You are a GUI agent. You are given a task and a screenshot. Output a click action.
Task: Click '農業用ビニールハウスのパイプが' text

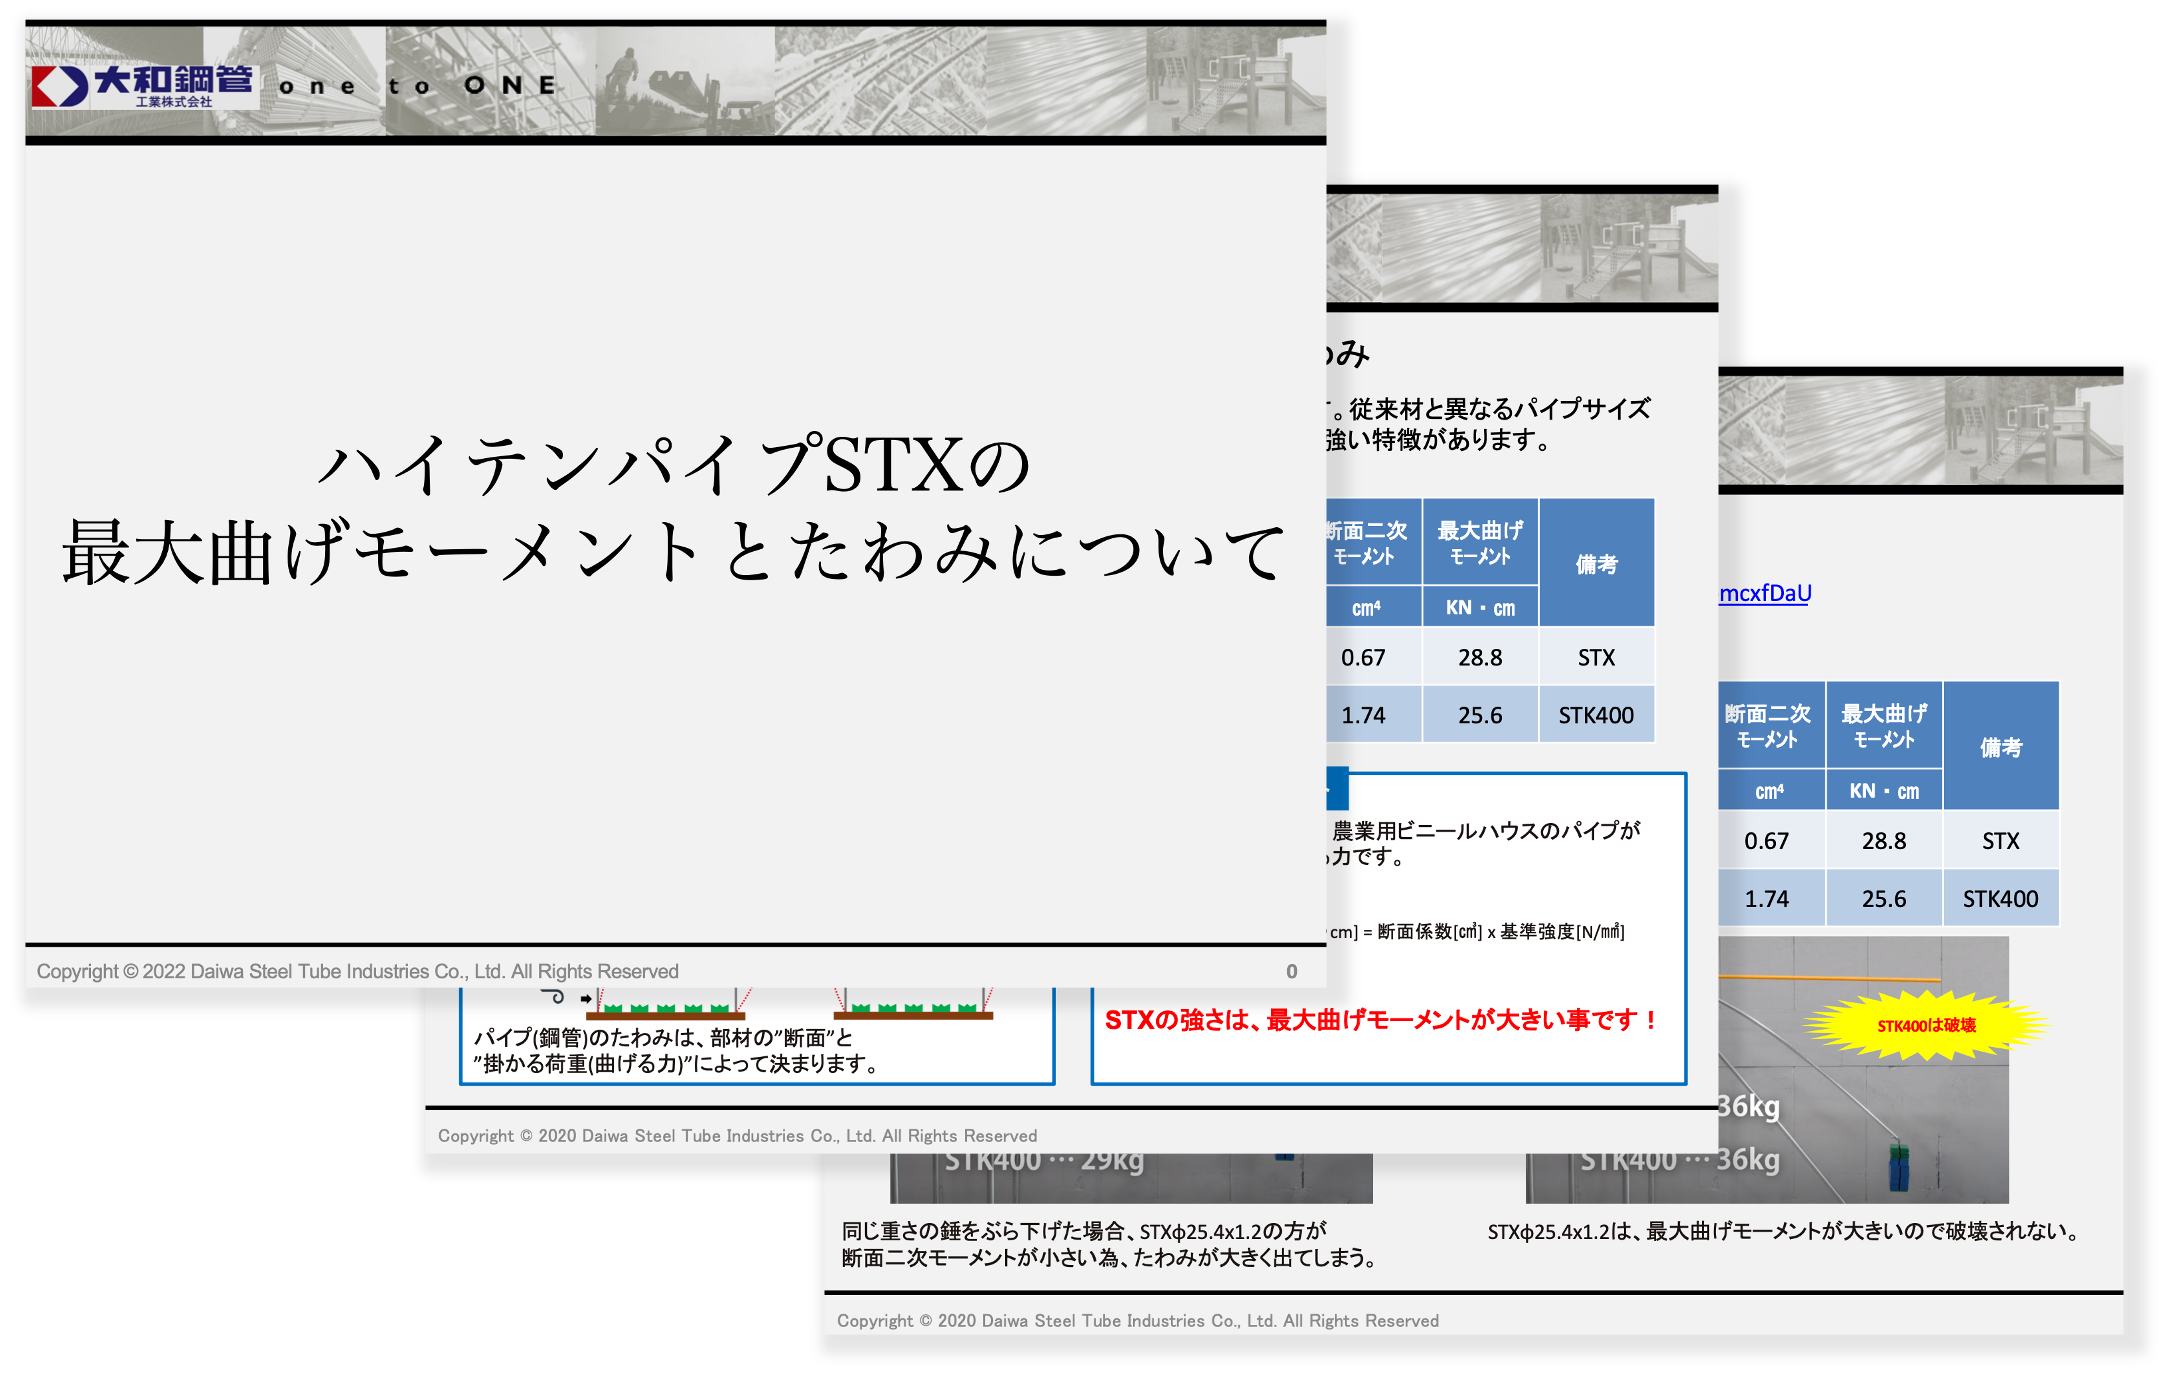1486,830
